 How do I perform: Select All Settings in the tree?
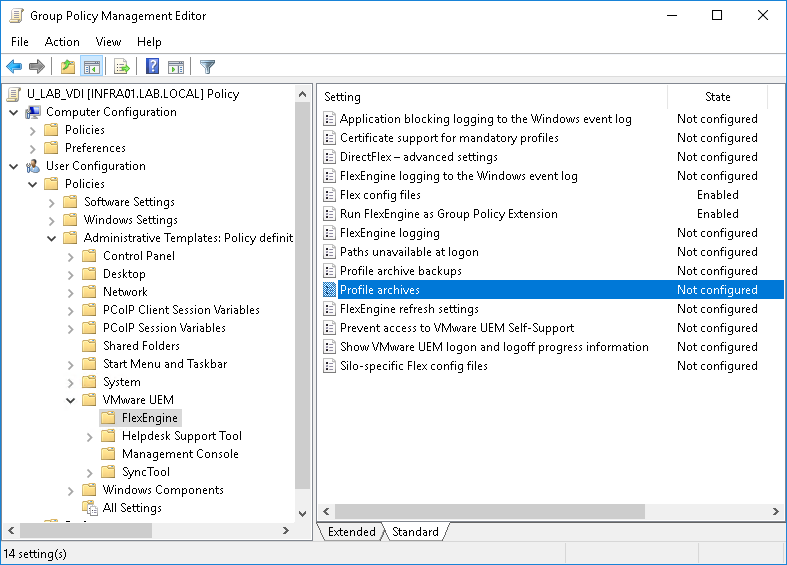tap(132, 508)
